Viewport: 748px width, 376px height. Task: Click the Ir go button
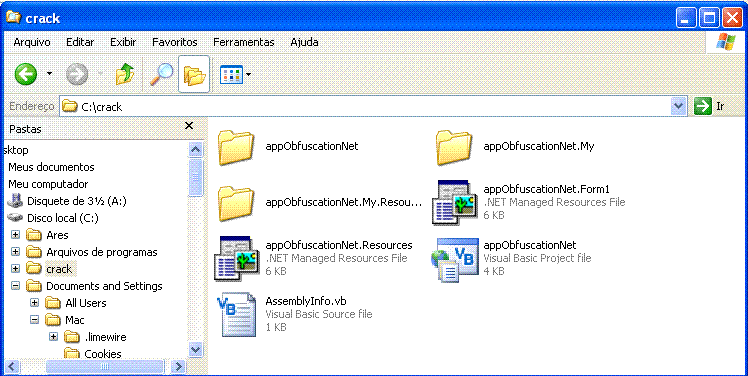coord(710,106)
